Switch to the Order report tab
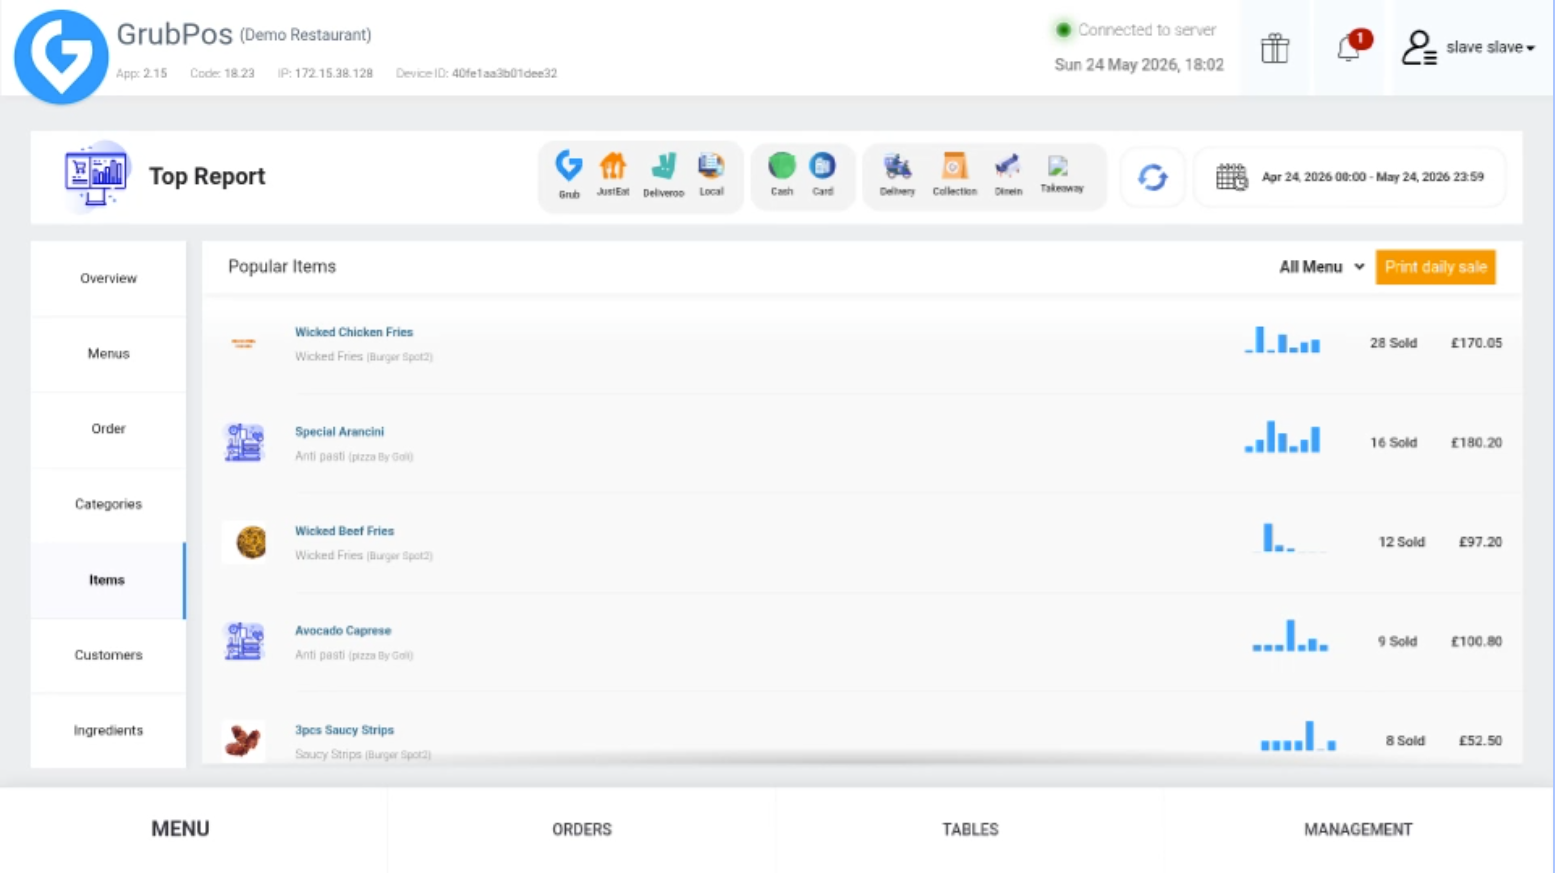The height and width of the screenshot is (873, 1555). click(x=108, y=429)
